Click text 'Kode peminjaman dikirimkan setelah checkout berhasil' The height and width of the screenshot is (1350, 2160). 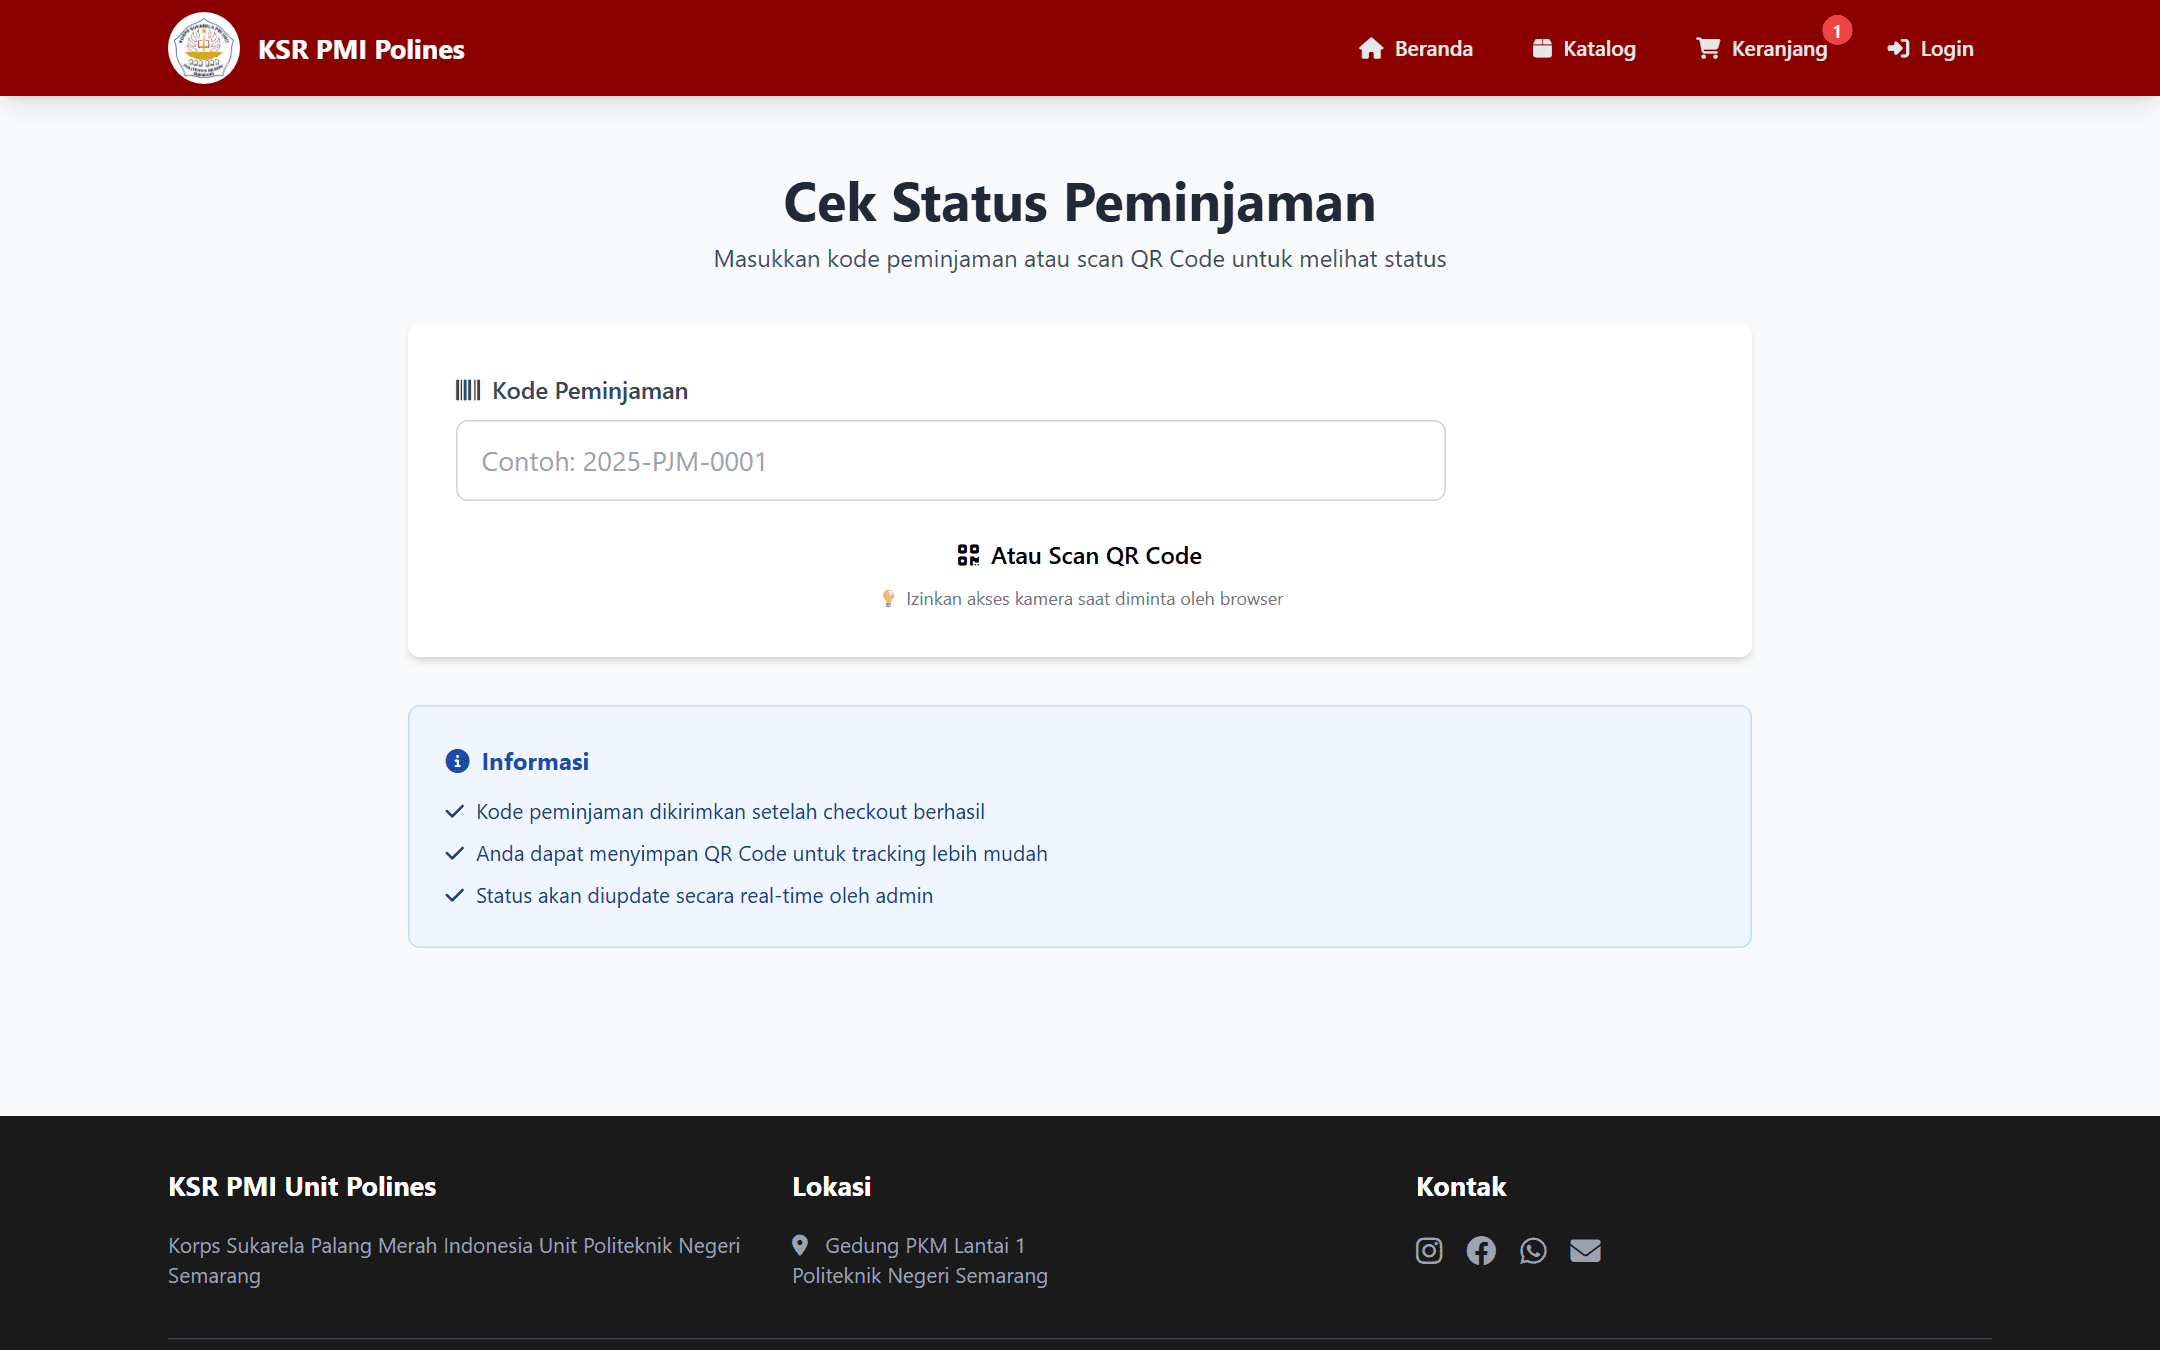coord(730,811)
